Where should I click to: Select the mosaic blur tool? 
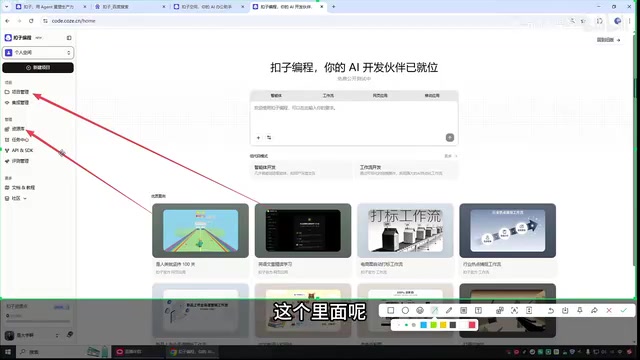tap(464, 311)
